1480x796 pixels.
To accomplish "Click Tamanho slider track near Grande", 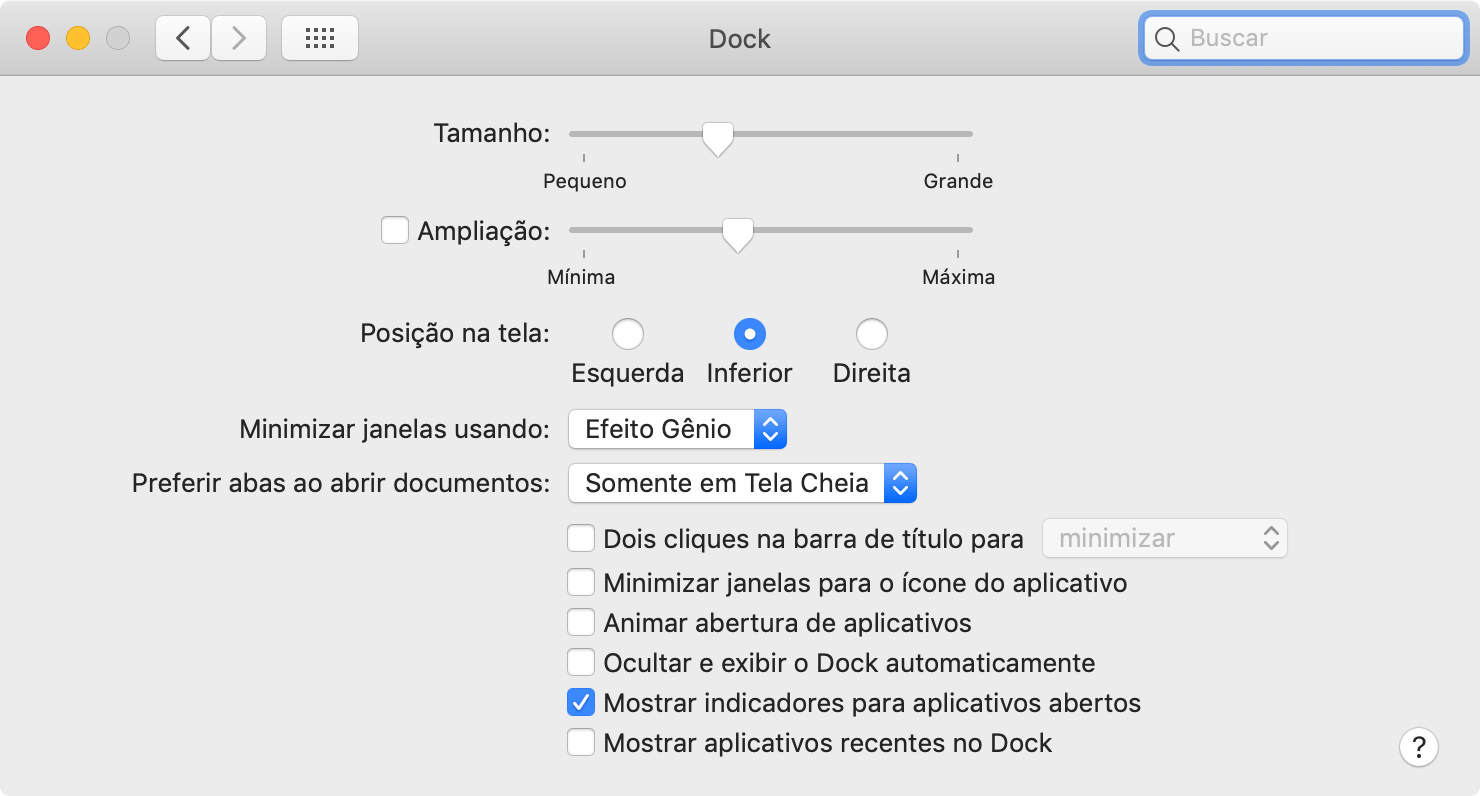I will point(957,133).
